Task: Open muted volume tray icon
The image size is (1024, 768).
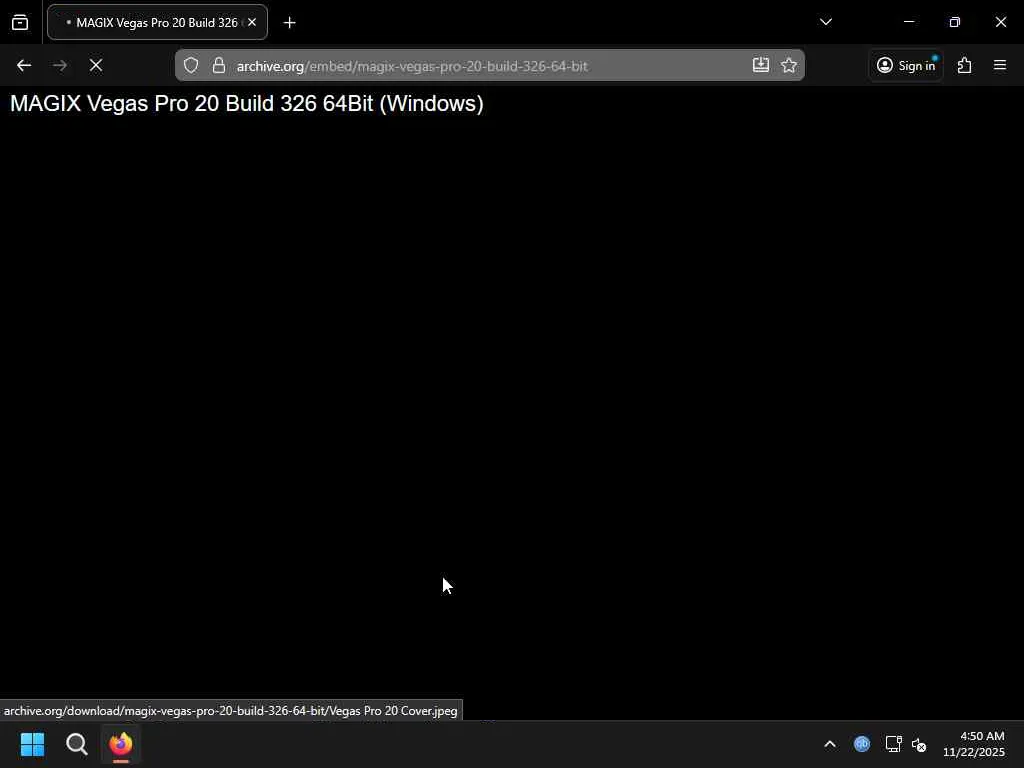Action: [x=919, y=744]
